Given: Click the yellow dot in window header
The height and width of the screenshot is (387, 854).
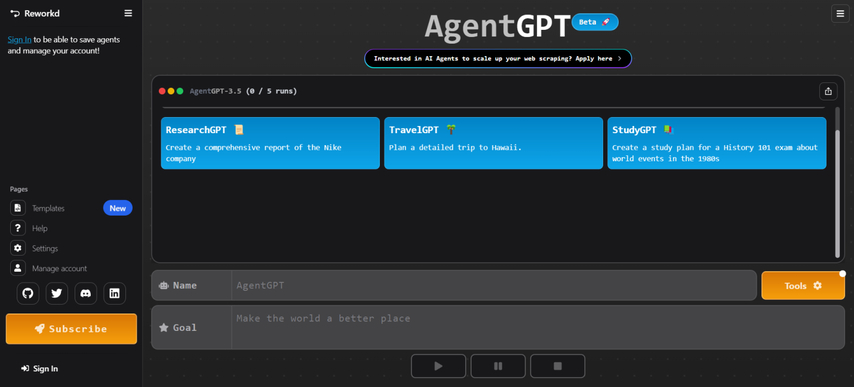Looking at the screenshot, I should 171,91.
